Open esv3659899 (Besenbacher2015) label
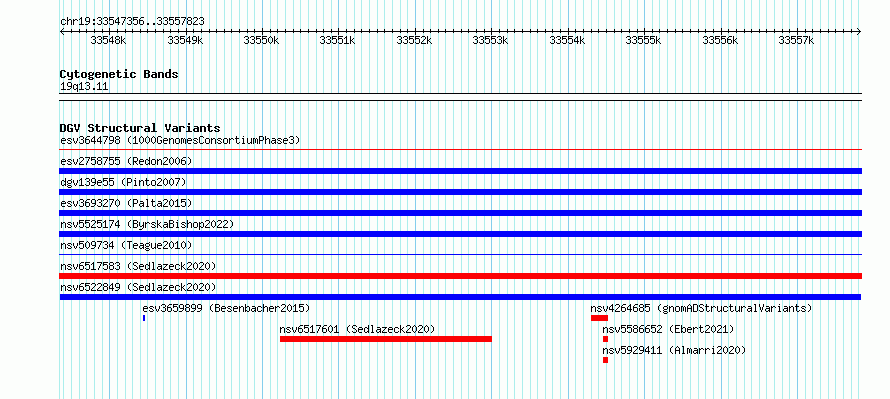This screenshot has height=399, width=890. tap(226, 308)
